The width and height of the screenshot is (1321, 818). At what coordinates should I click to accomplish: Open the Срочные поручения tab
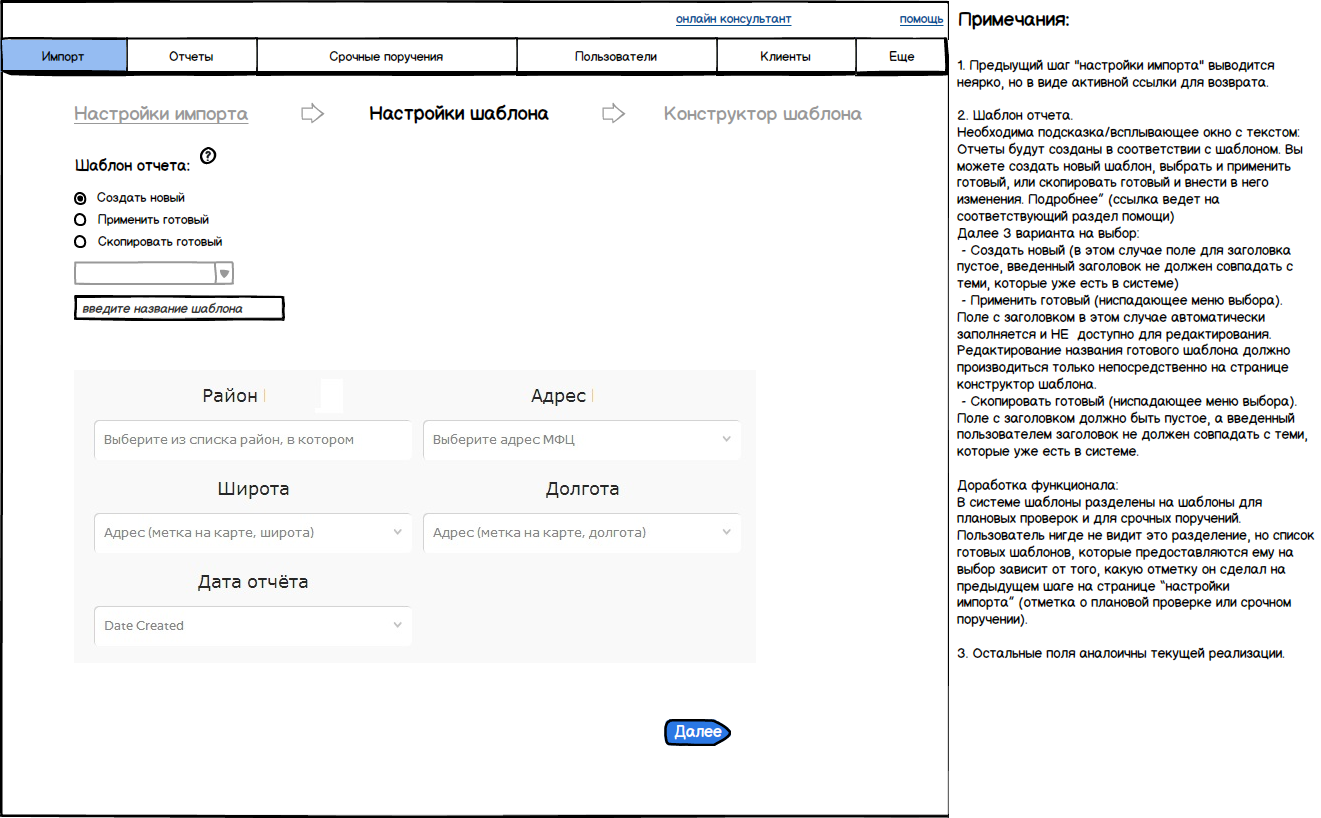[x=386, y=57]
